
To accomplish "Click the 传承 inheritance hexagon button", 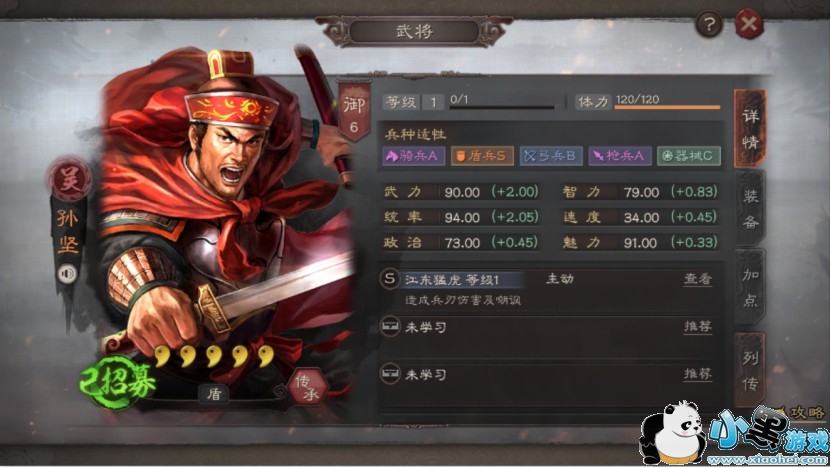I will 308,387.
